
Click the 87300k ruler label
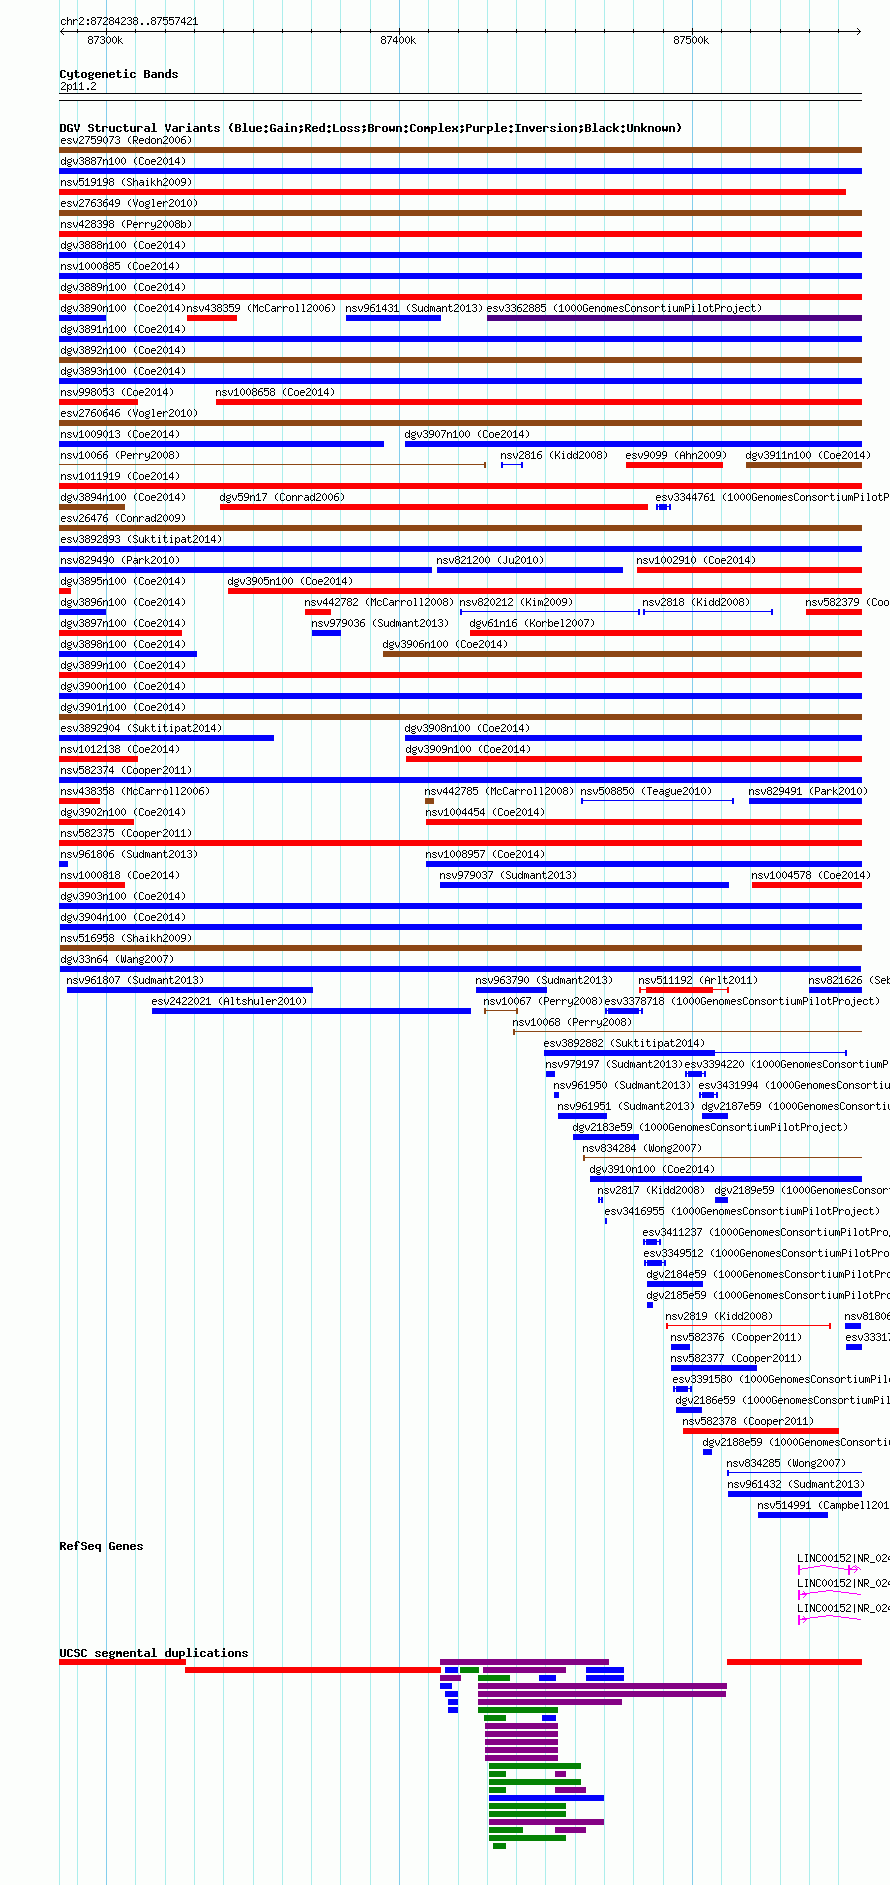105,40
